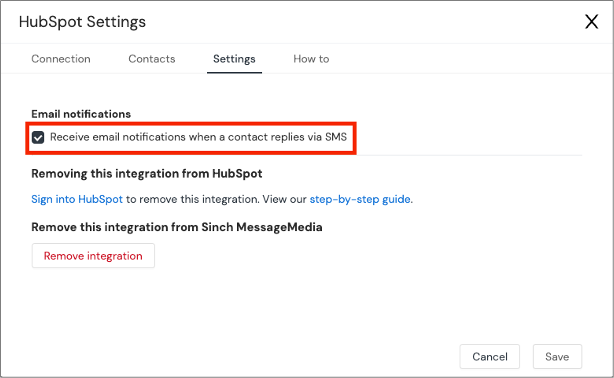
Task: Click the "Removing this integration from HubSpot" heading
Action: click(147, 174)
